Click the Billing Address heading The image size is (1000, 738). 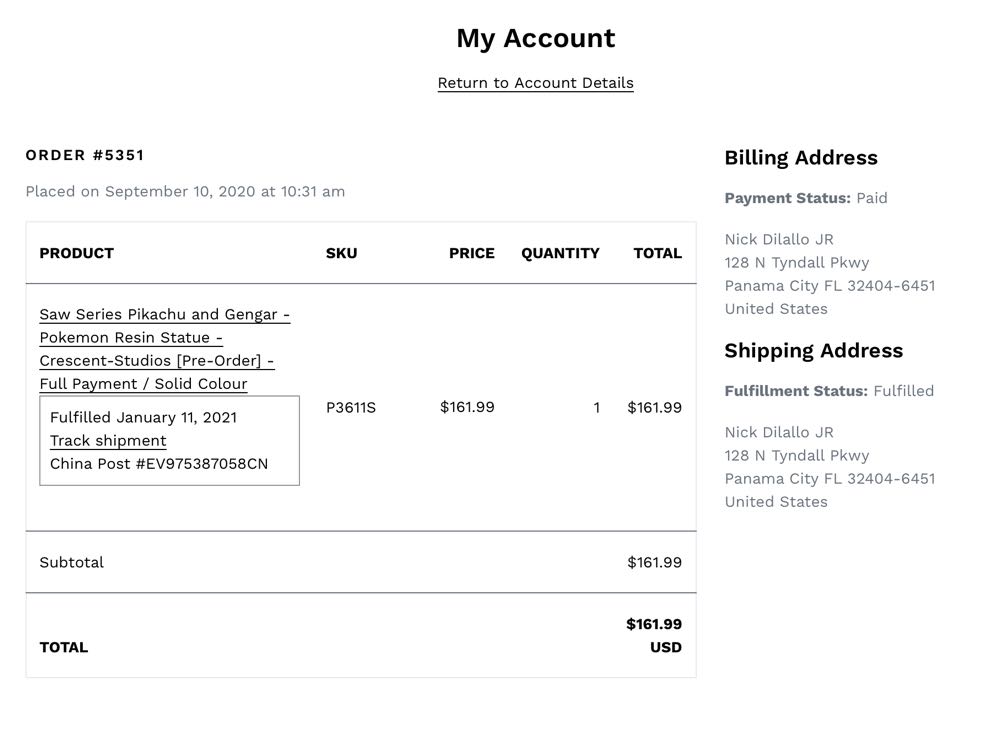800,158
